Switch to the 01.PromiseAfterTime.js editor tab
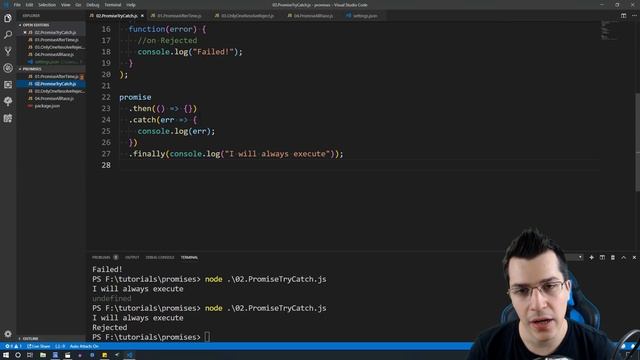Viewport: 640px width, 360px height. (x=178, y=16)
